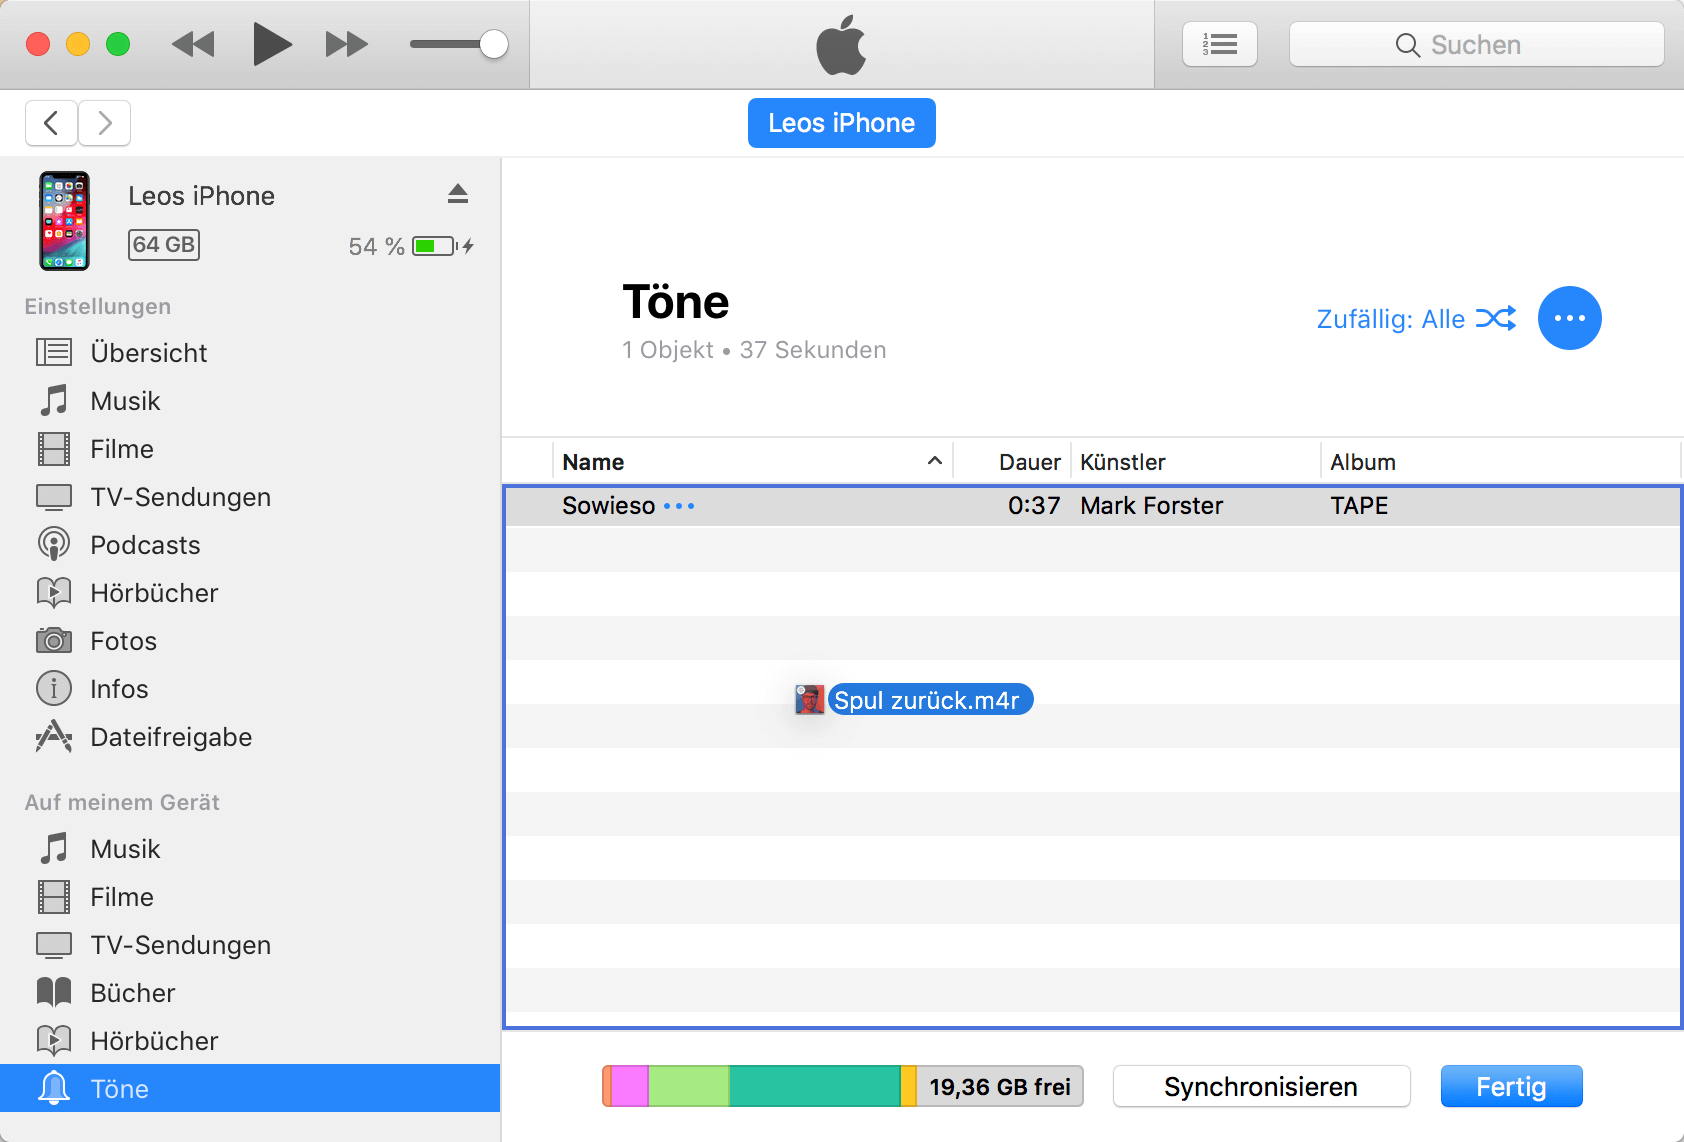Click the TAPE album cell

click(x=1359, y=506)
